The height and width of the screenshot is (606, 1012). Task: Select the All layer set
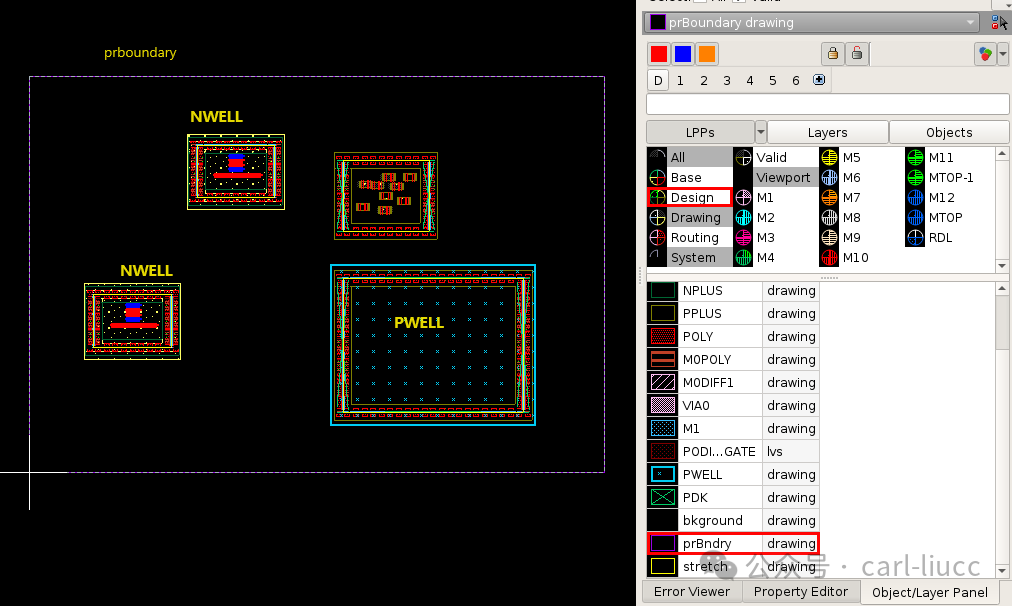(x=690, y=157)
